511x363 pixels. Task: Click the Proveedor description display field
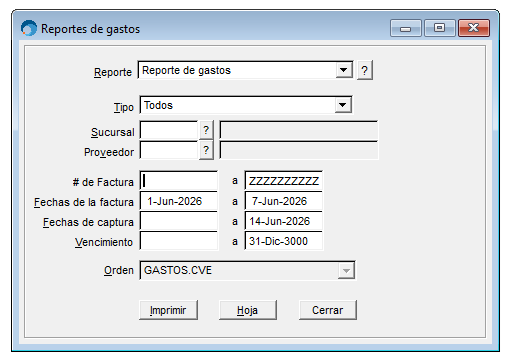coord(299,150)
